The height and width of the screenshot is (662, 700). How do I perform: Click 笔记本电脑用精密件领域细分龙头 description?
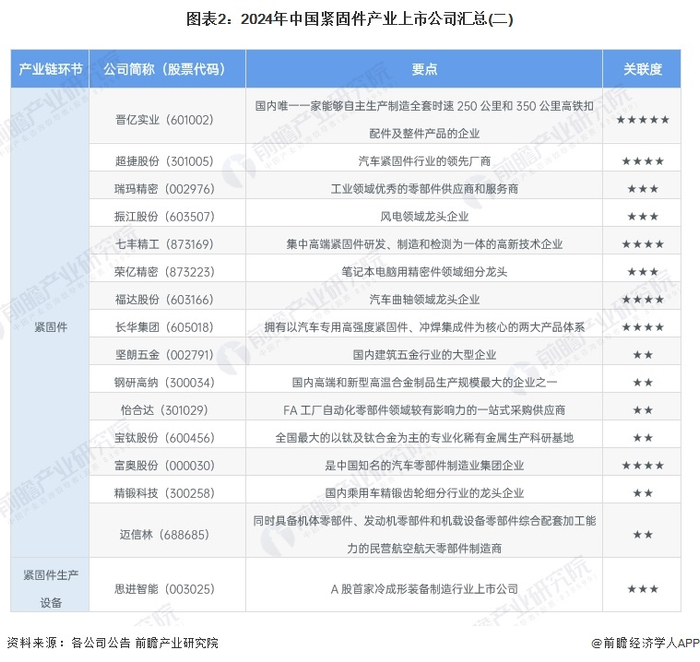424,272
